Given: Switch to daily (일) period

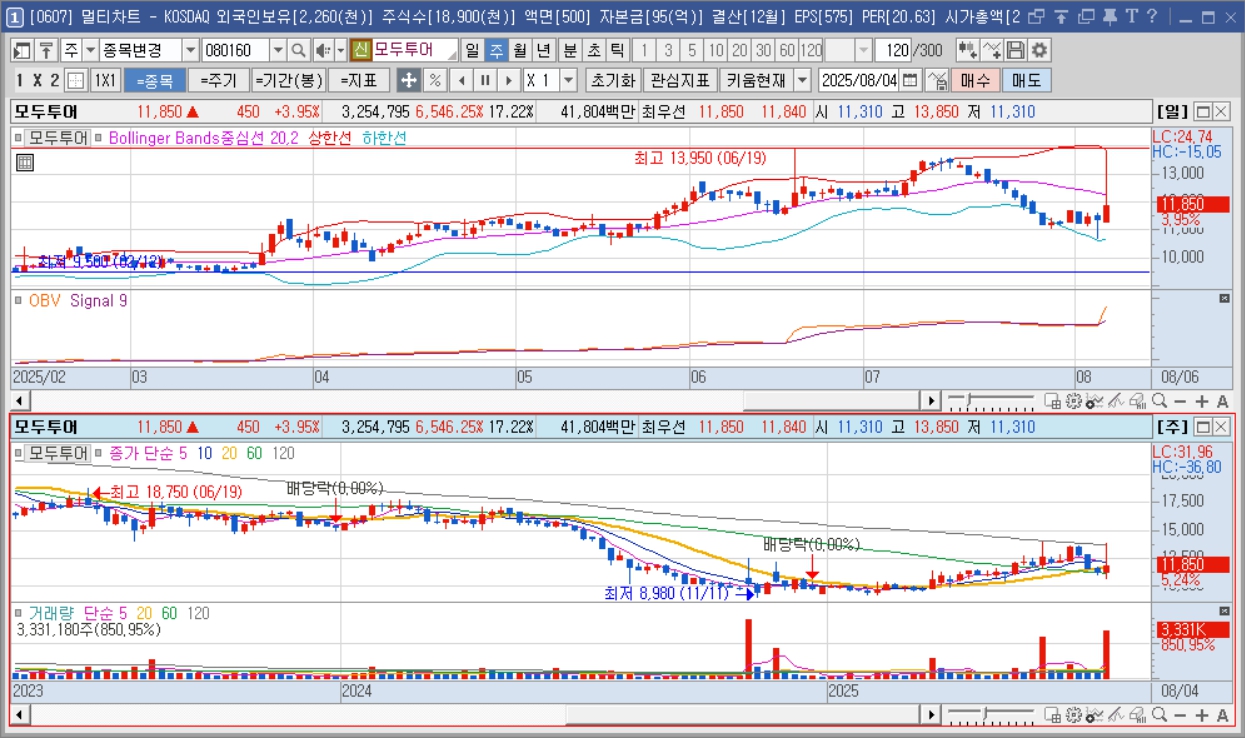Looking at the screenshot, I should point(472,50).
